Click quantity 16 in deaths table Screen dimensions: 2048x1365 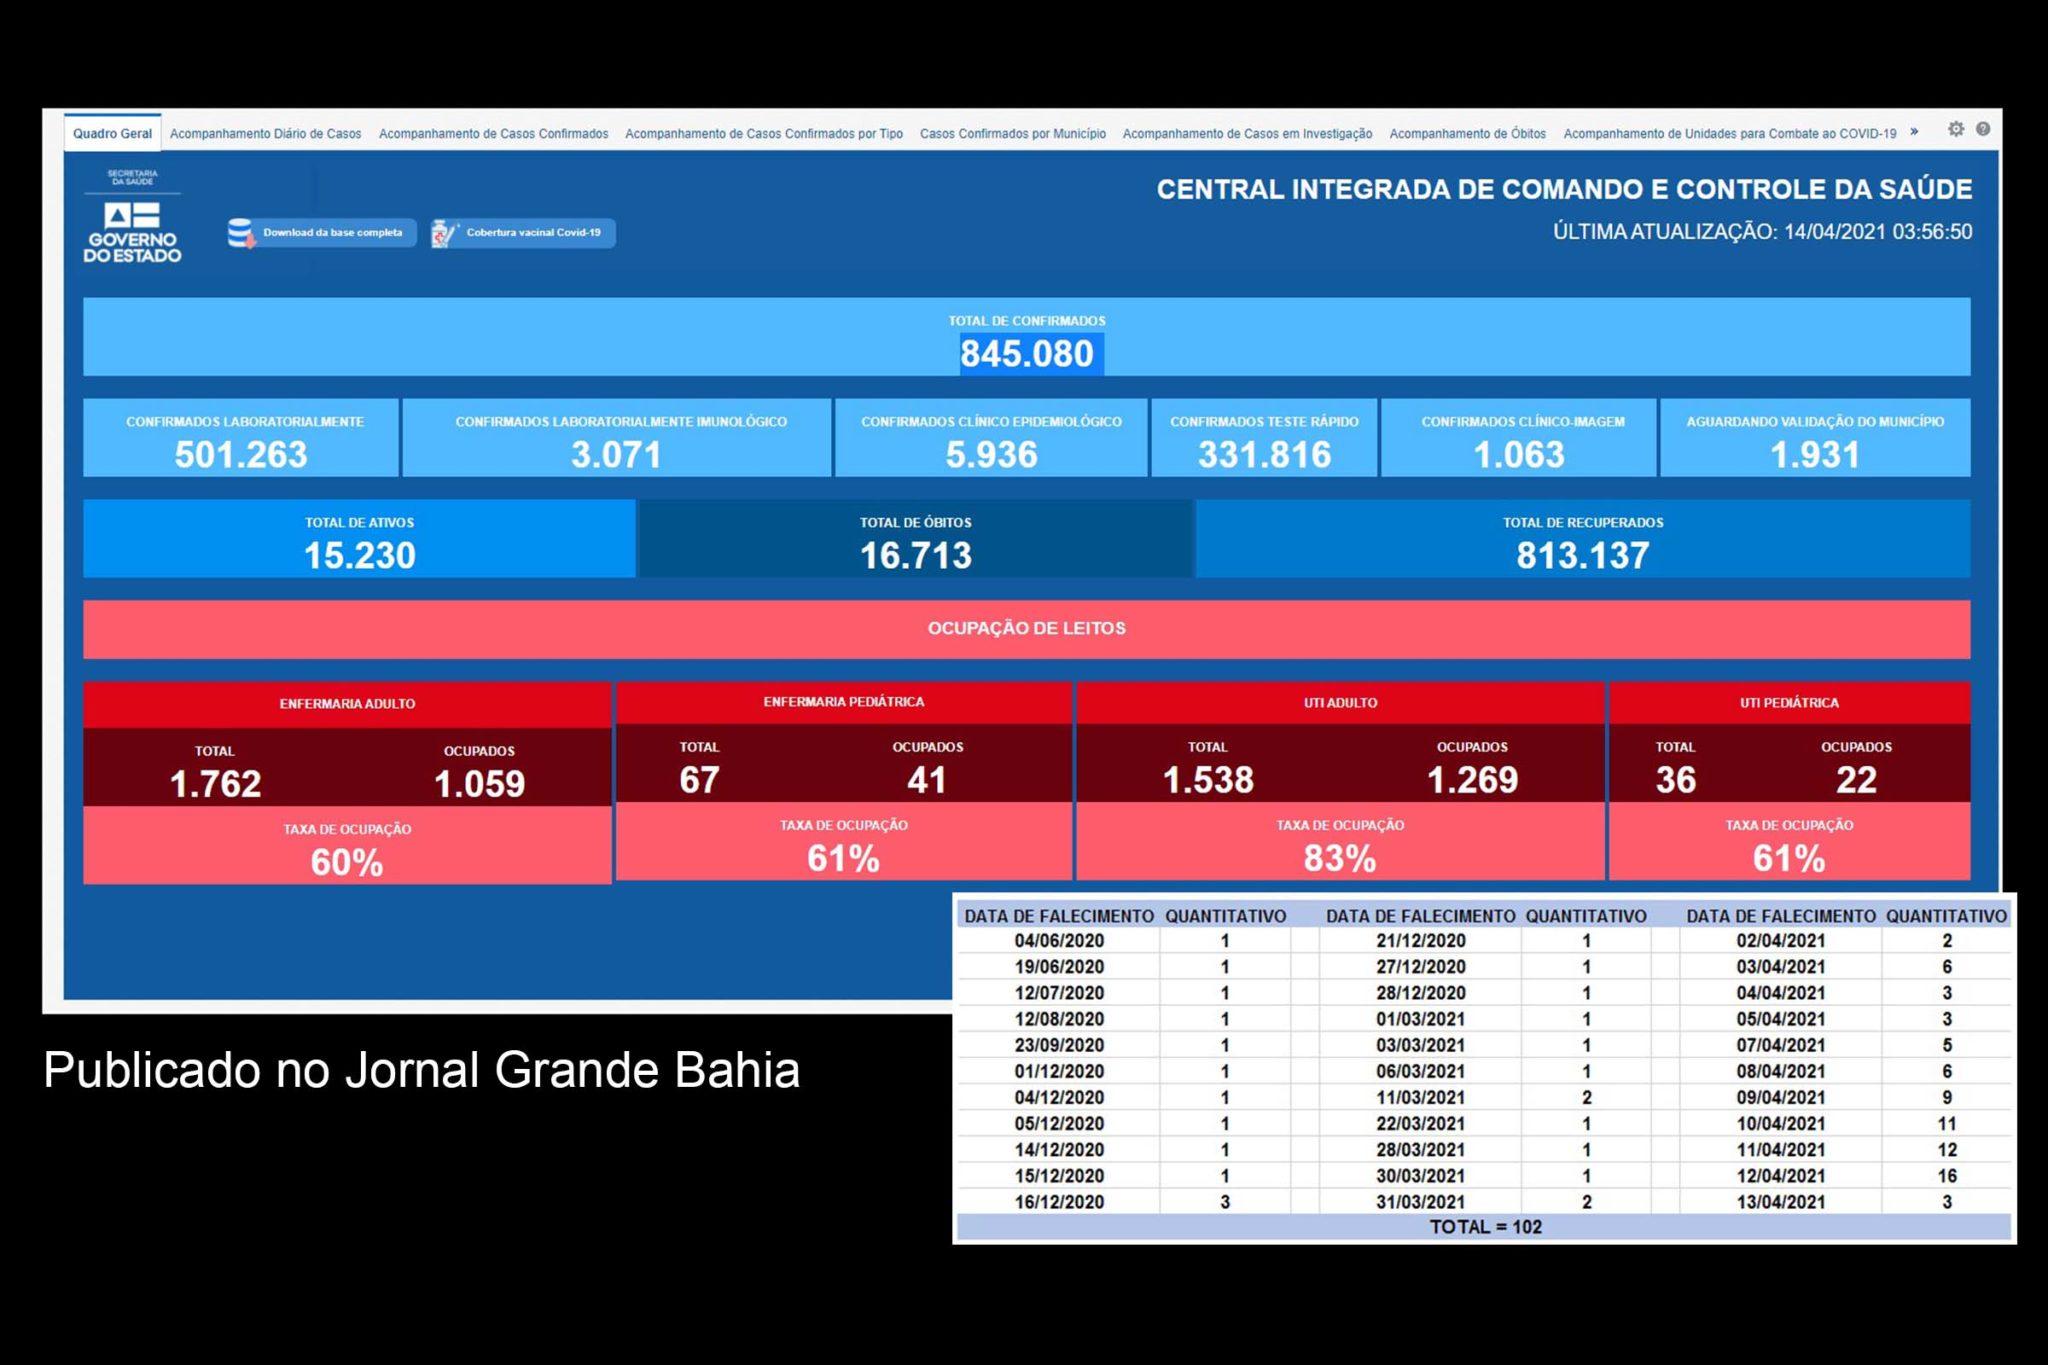[x=1946, y=1176]
